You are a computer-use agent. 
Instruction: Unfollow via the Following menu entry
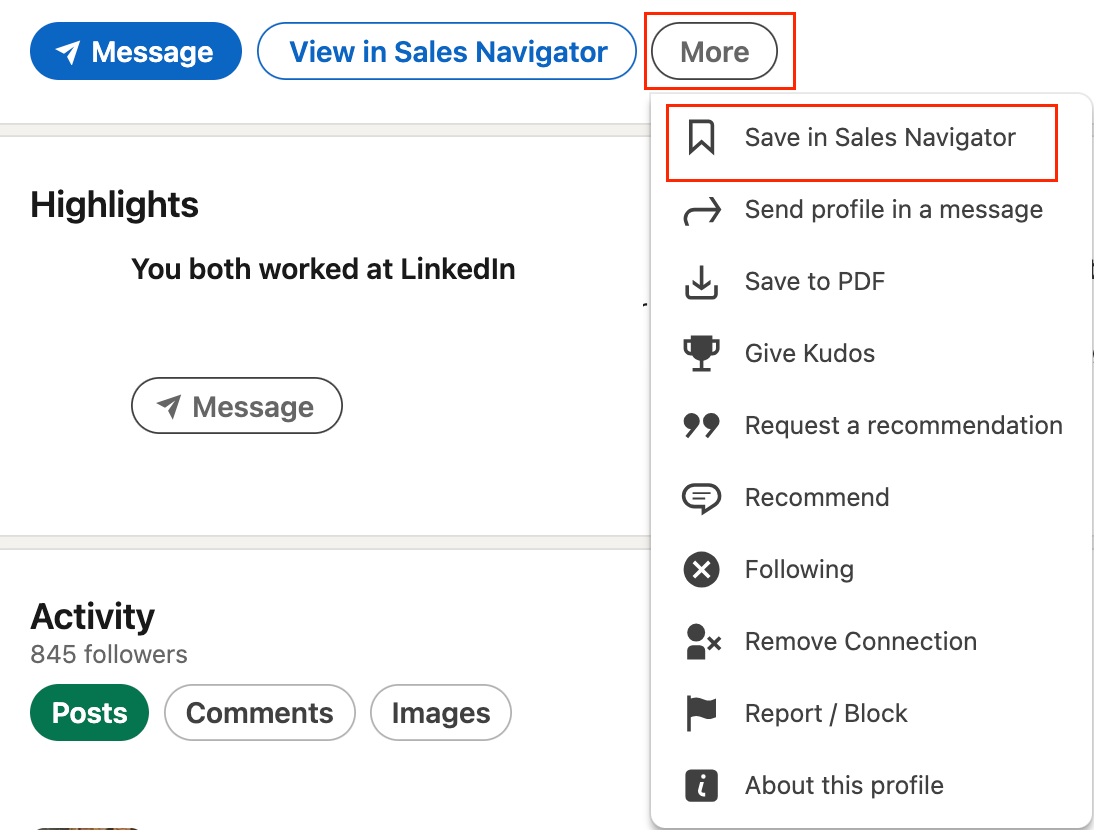point(871,570)
